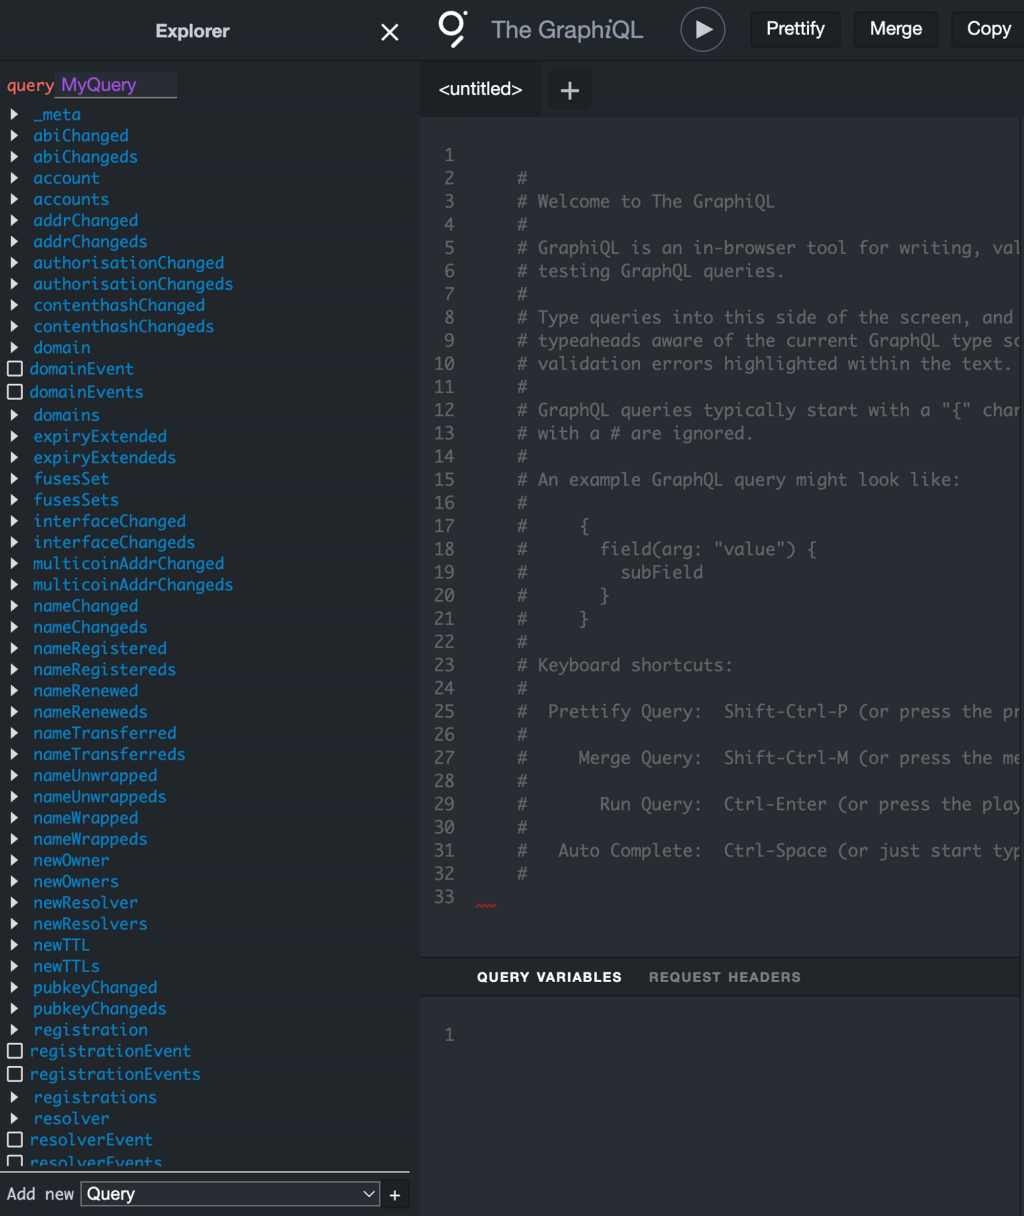Select the contenthashChangeds field
Screen dimensions: 1024x1216
[124, 327]
